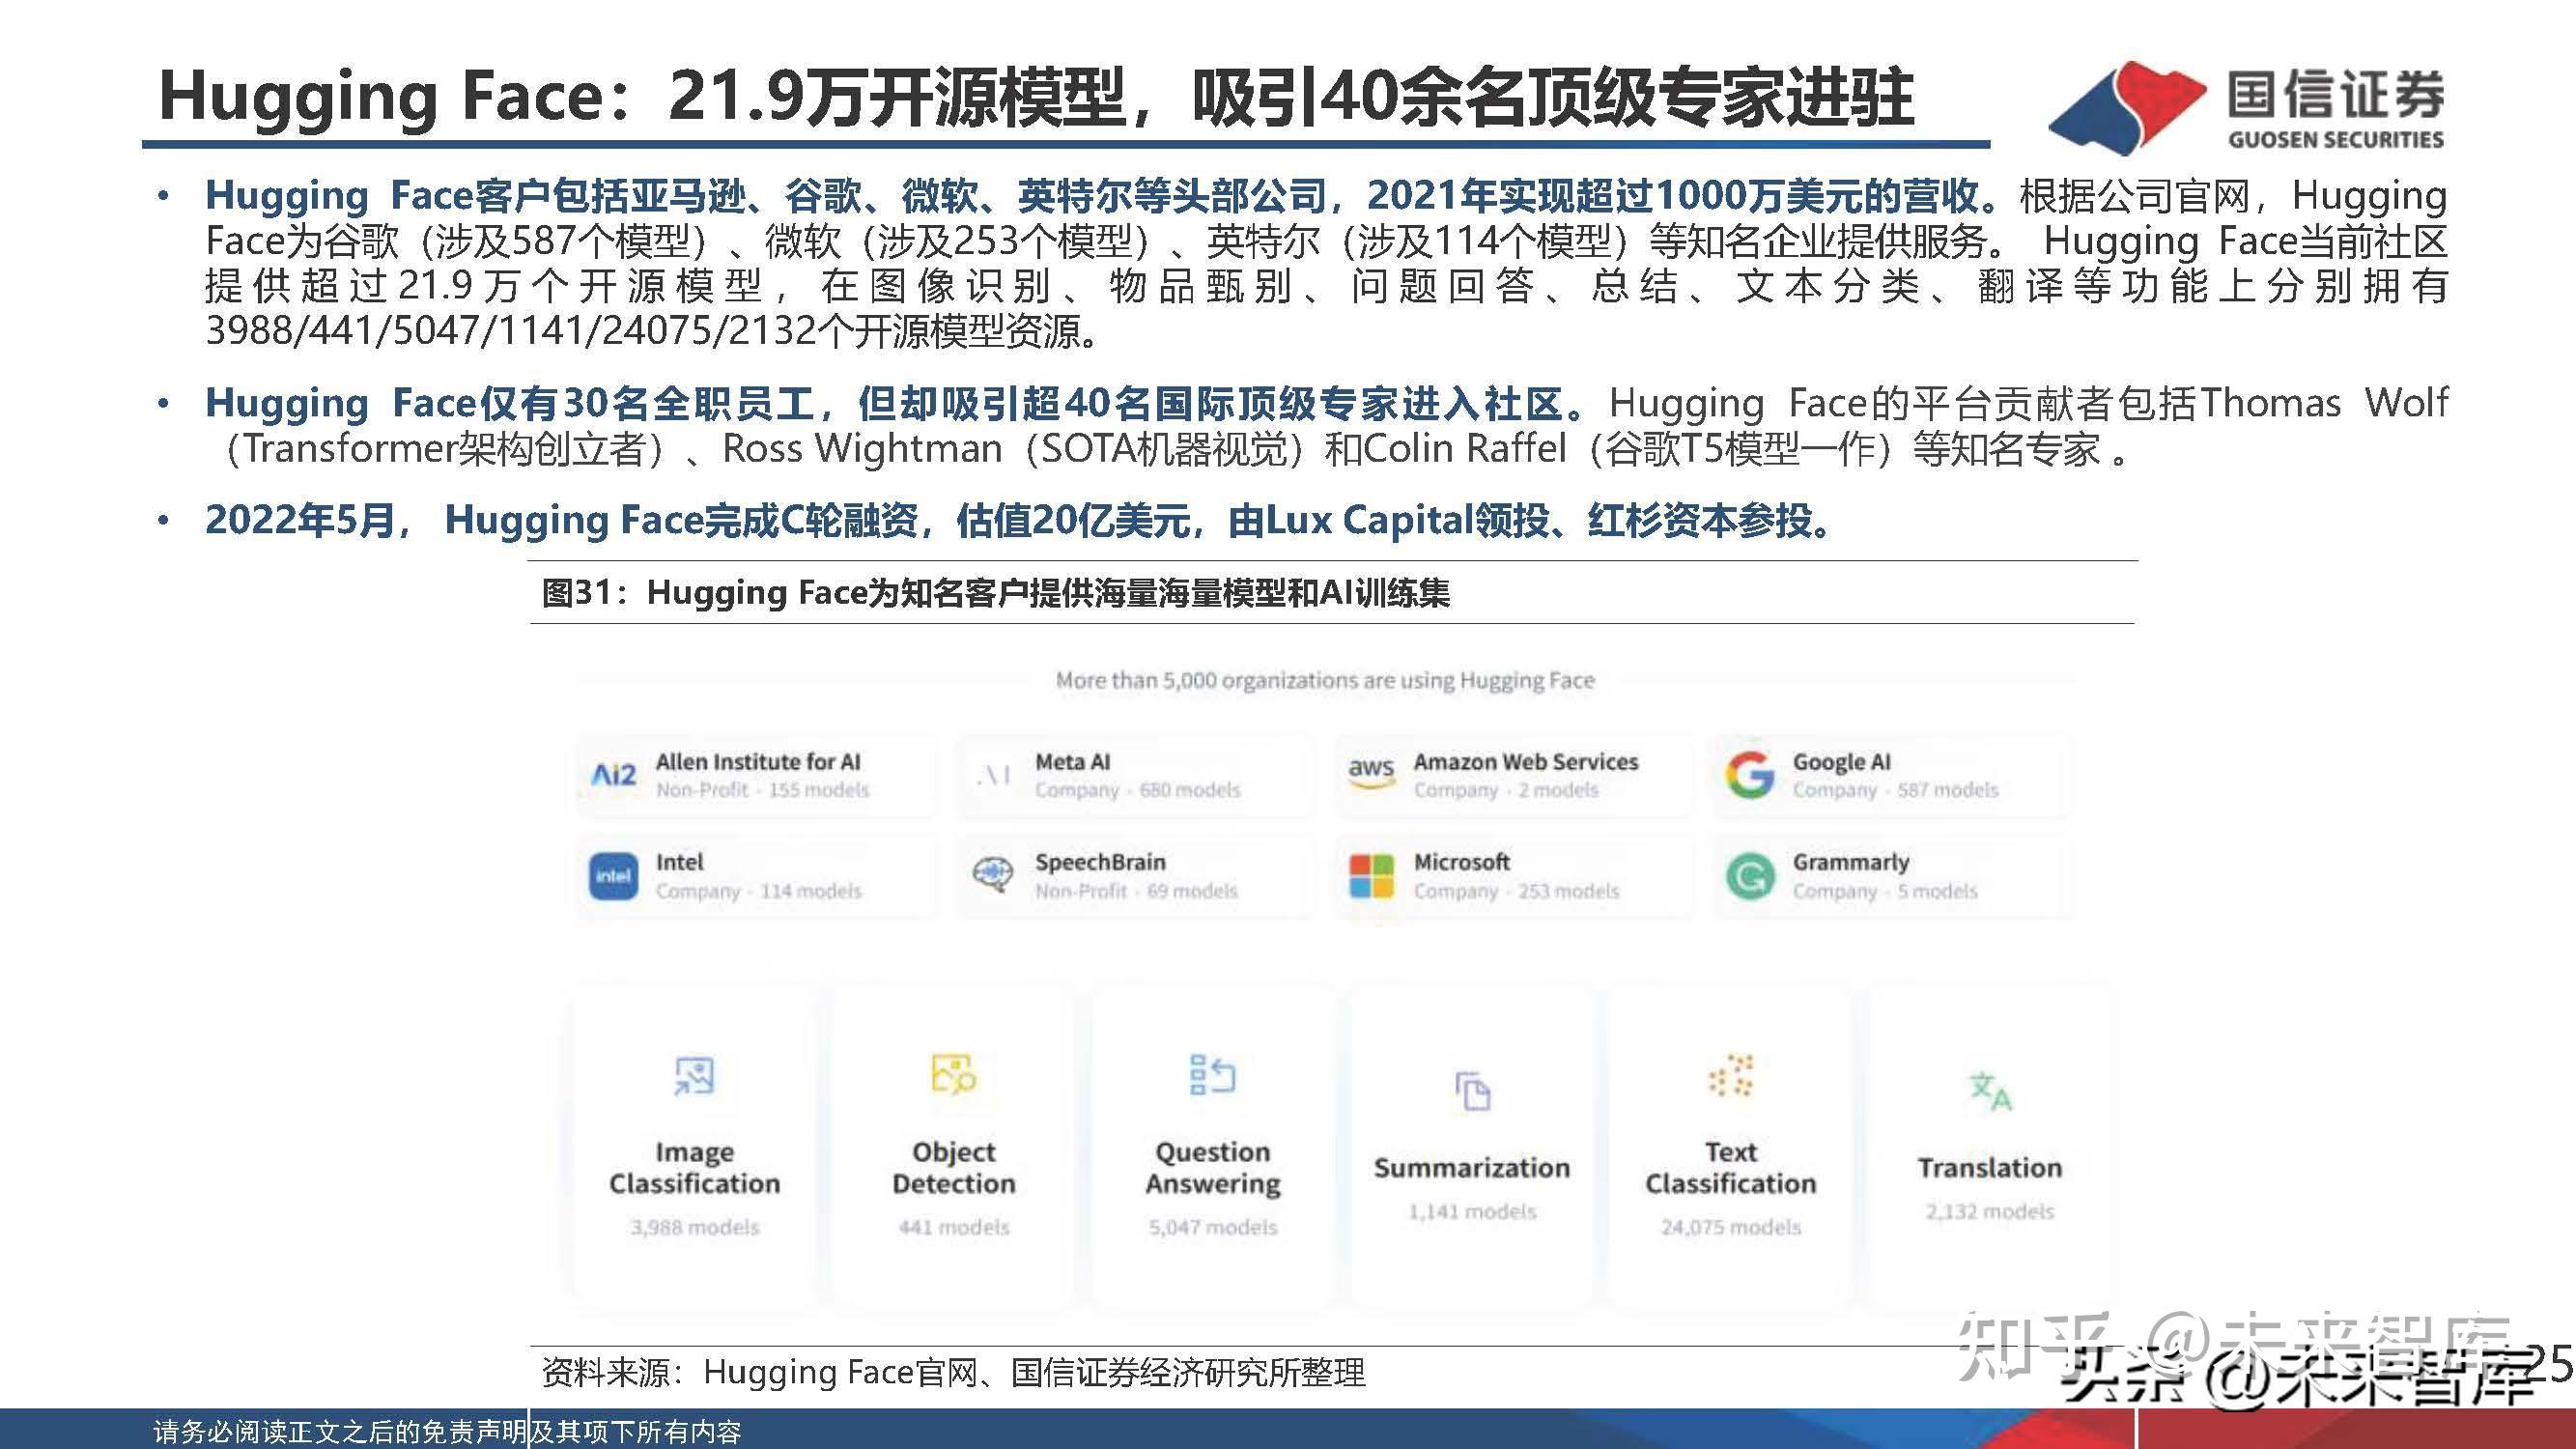This screenshot has width=2576, height=1449.
Task: Click footer disclaimer '请务必阅读正文之后的免责声明'
Action: [447, 1432]
